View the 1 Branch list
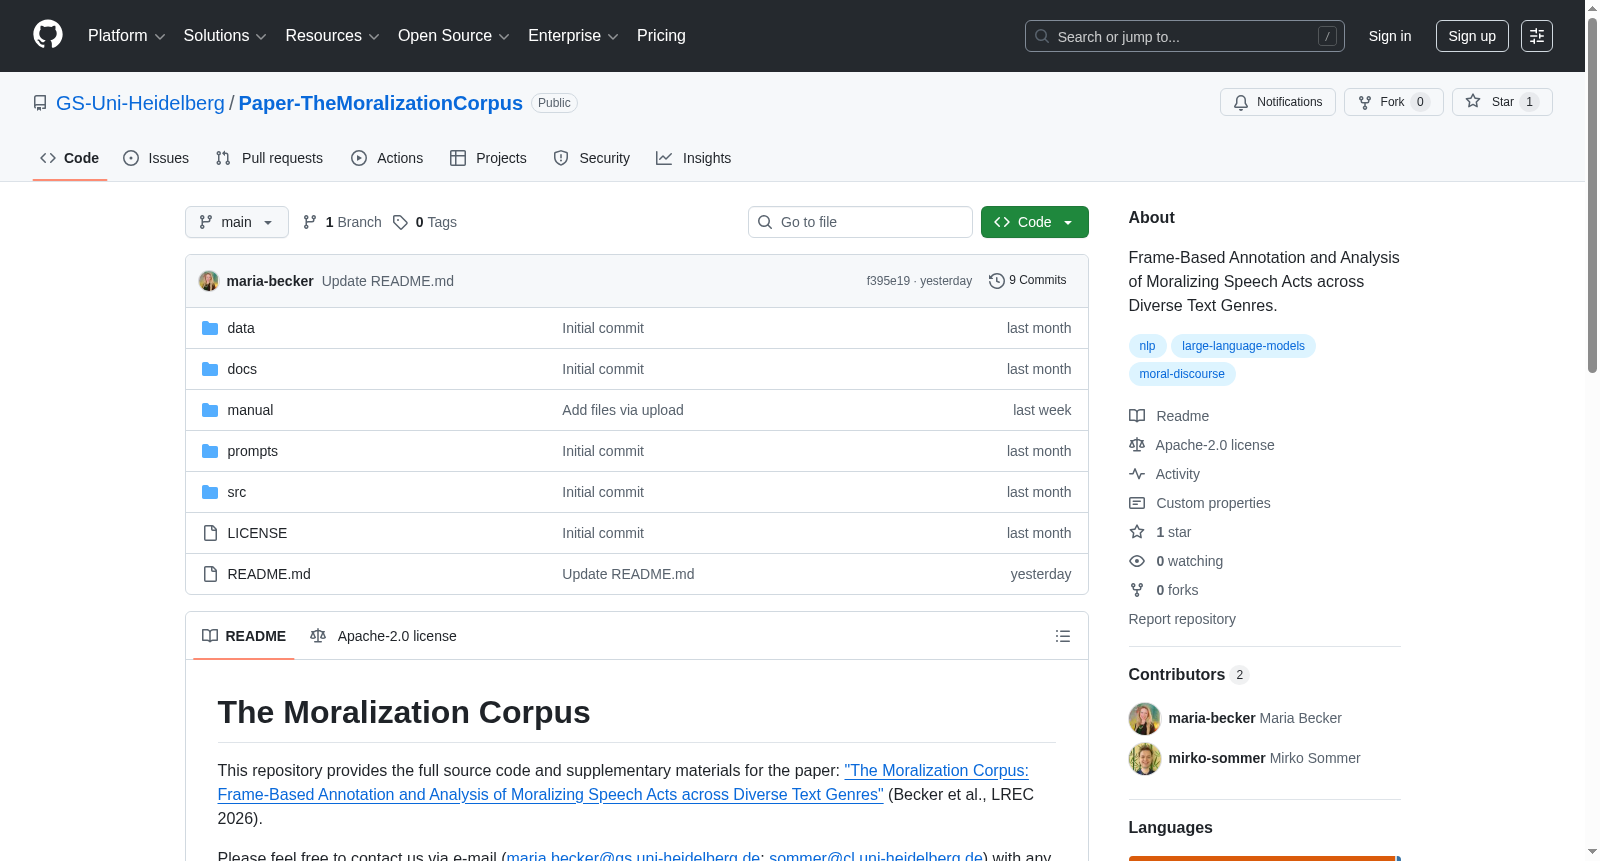This screenshot has width=1600, height=861. pyautogui.click(x=342, y=222)
